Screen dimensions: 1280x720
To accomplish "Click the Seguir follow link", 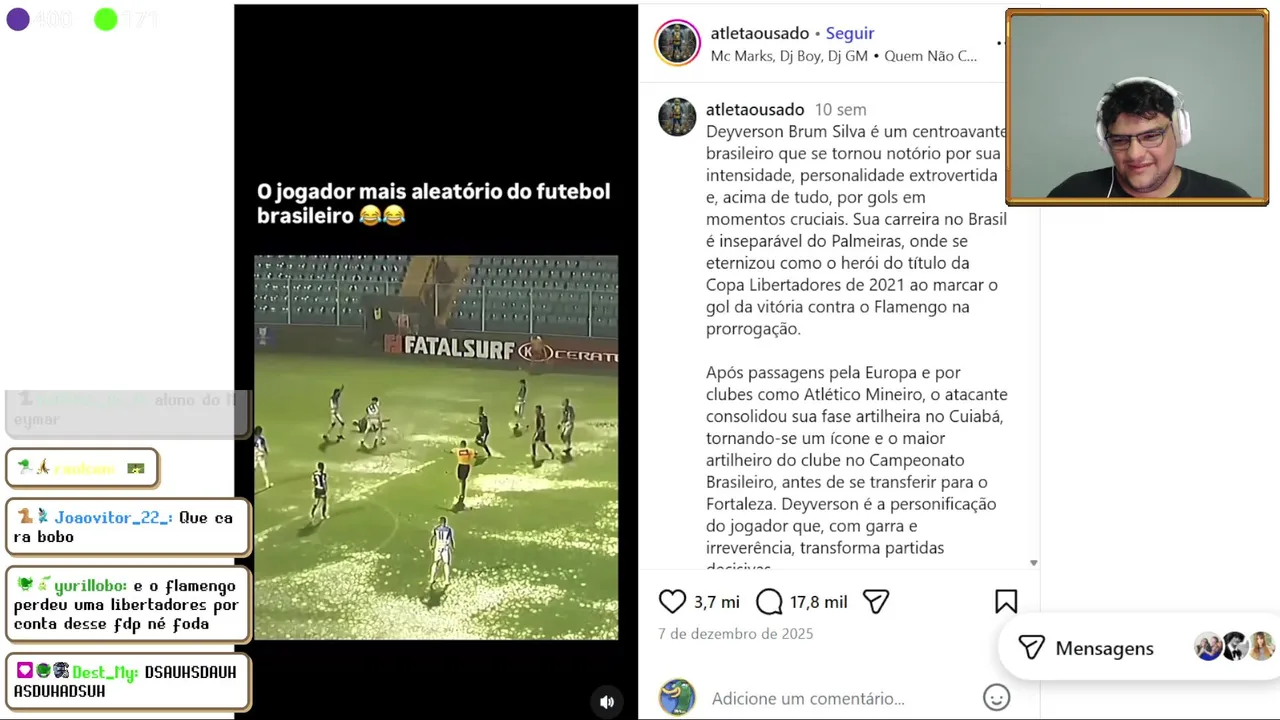I will click(x=850, y=33).
